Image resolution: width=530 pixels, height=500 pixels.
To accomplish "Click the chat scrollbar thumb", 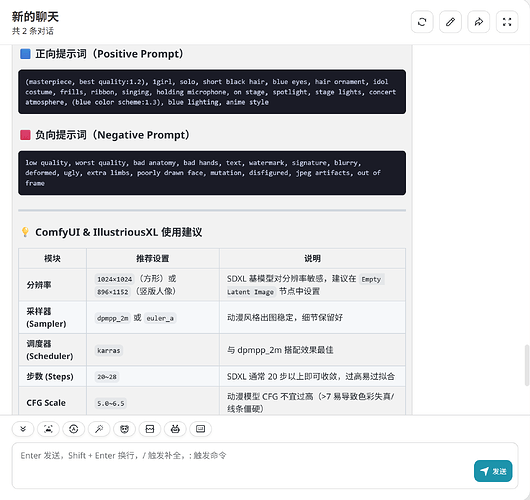I will (527, 365).
